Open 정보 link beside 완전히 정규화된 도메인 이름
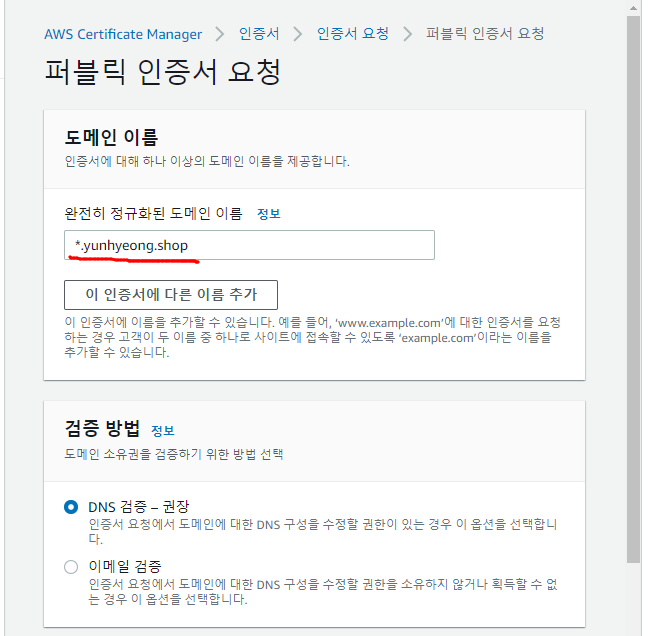The image size is (650, 636). 269,214
